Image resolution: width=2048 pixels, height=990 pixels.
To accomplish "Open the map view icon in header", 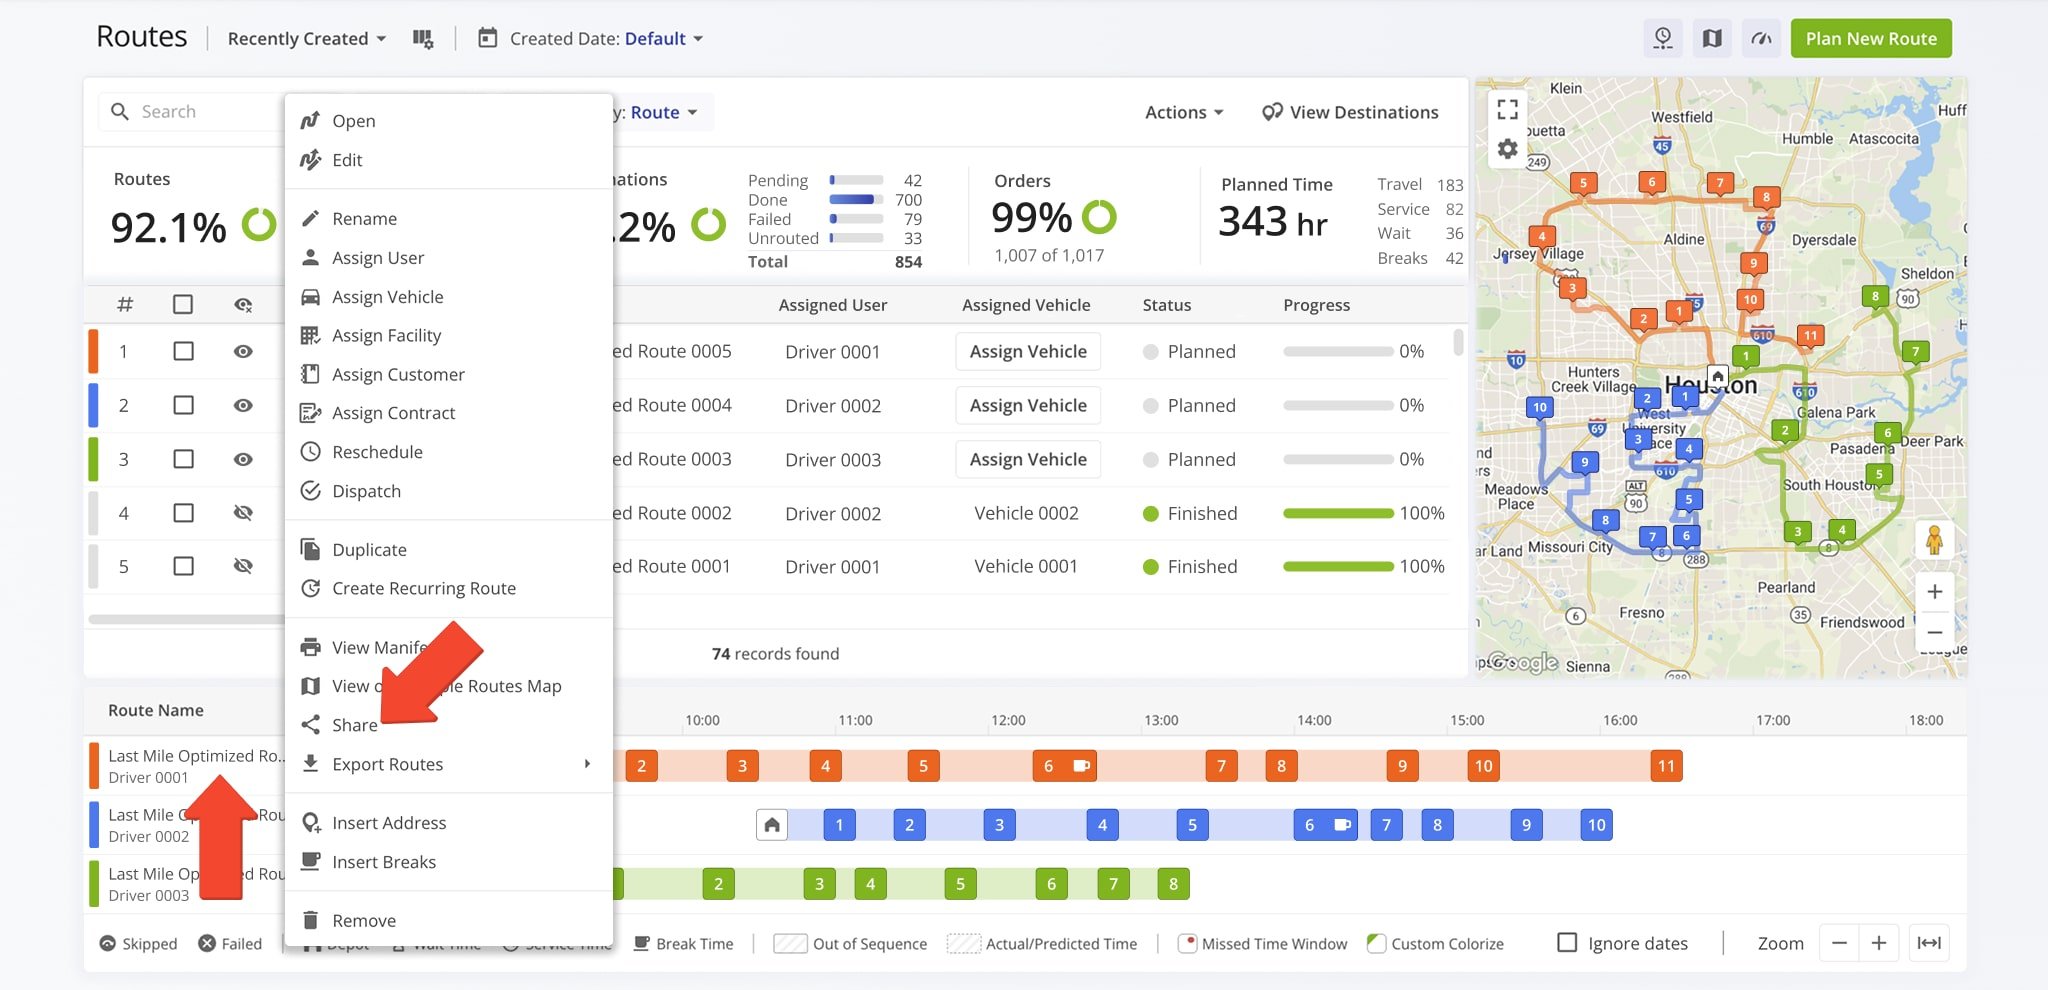I will tap(1712, 39).
